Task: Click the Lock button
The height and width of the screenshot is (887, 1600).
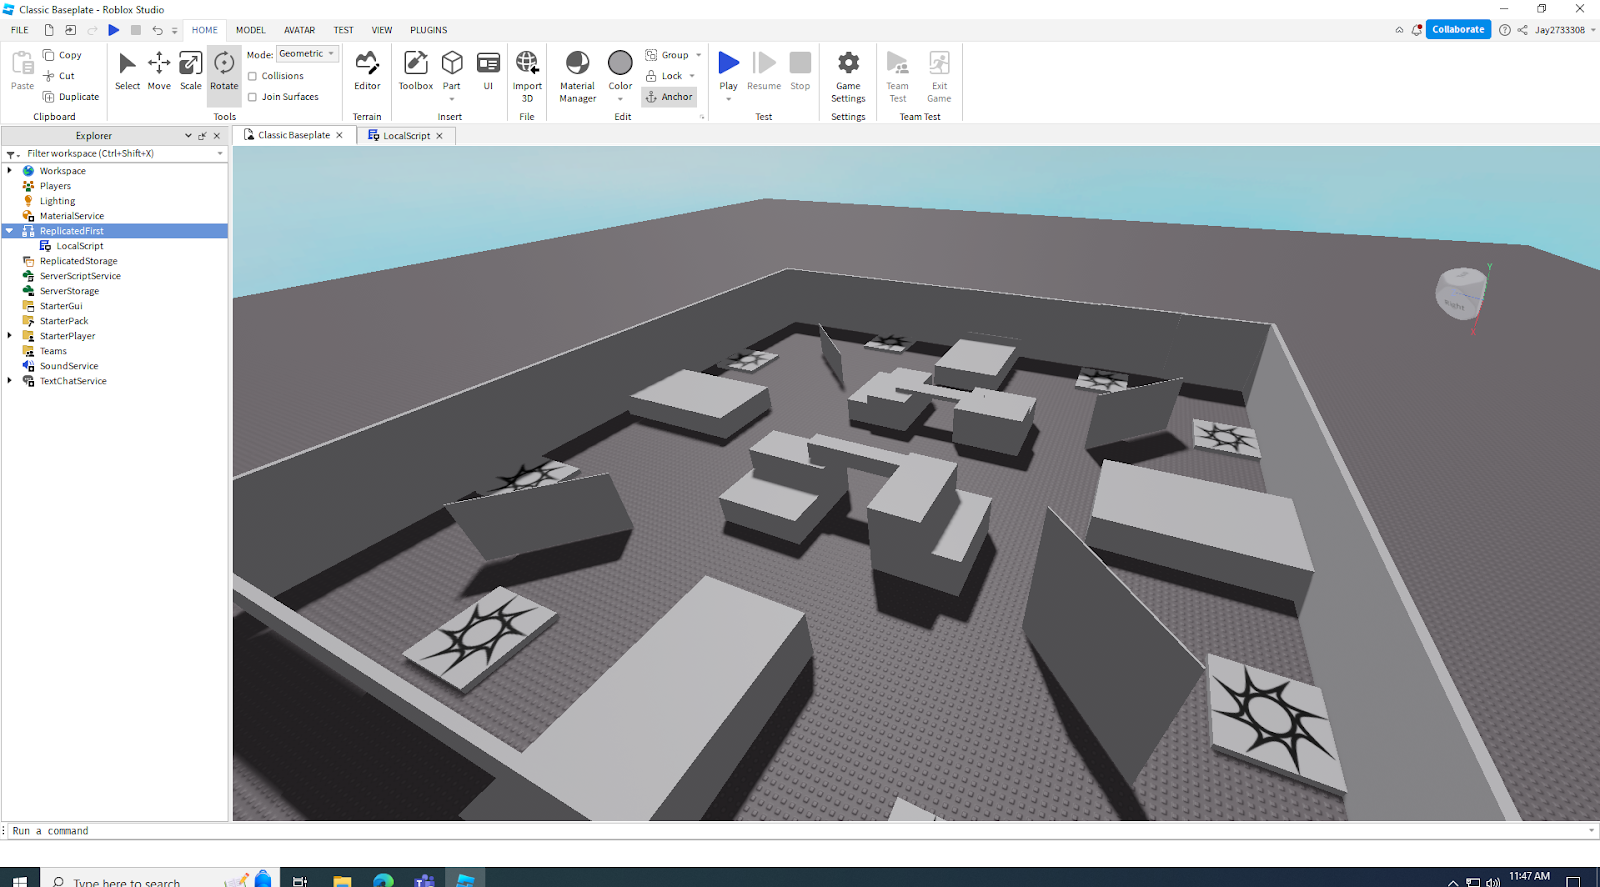Action: pyautogui.click(x=664, y=76)
